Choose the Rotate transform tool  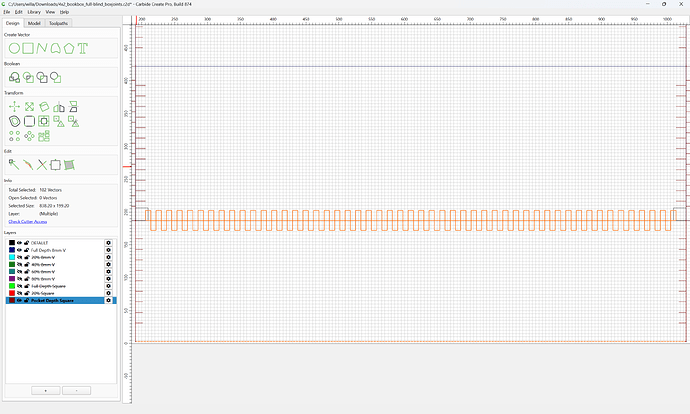(x=44, y=106)
